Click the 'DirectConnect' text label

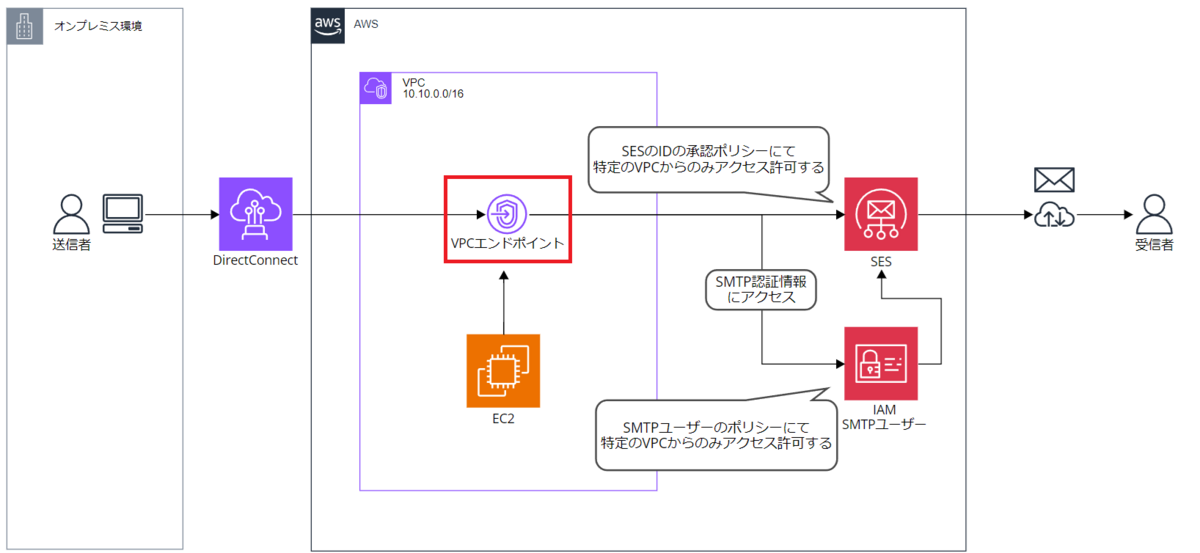256,261
